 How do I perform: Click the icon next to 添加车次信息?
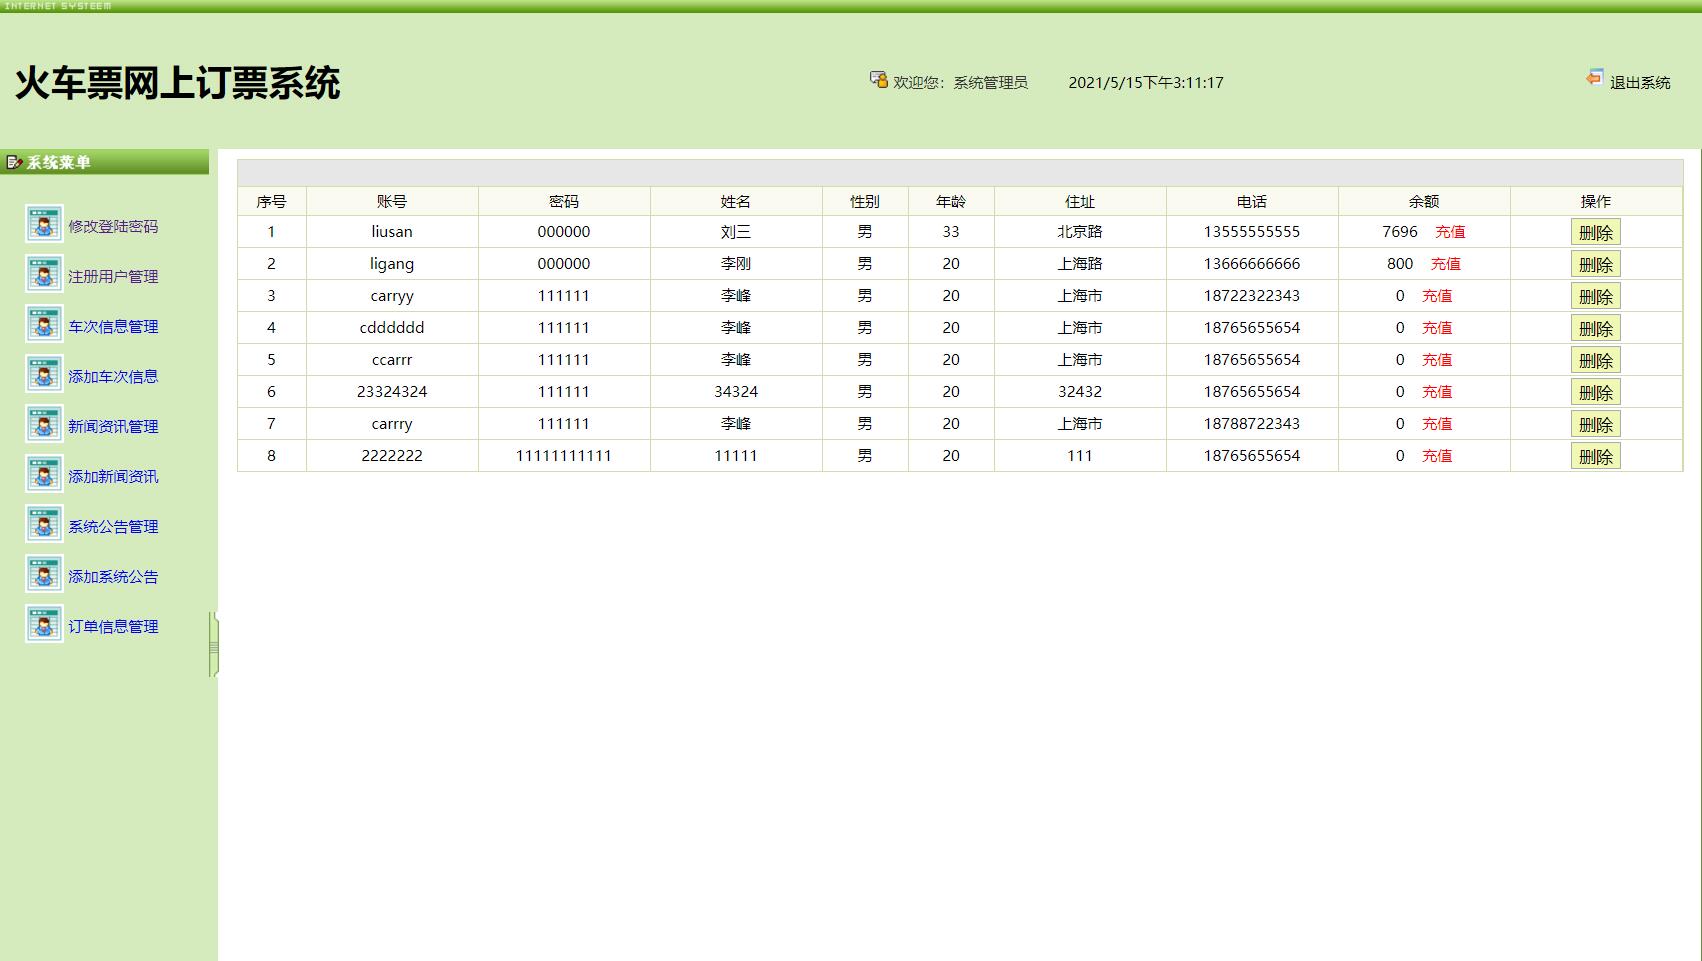(44, 374)
